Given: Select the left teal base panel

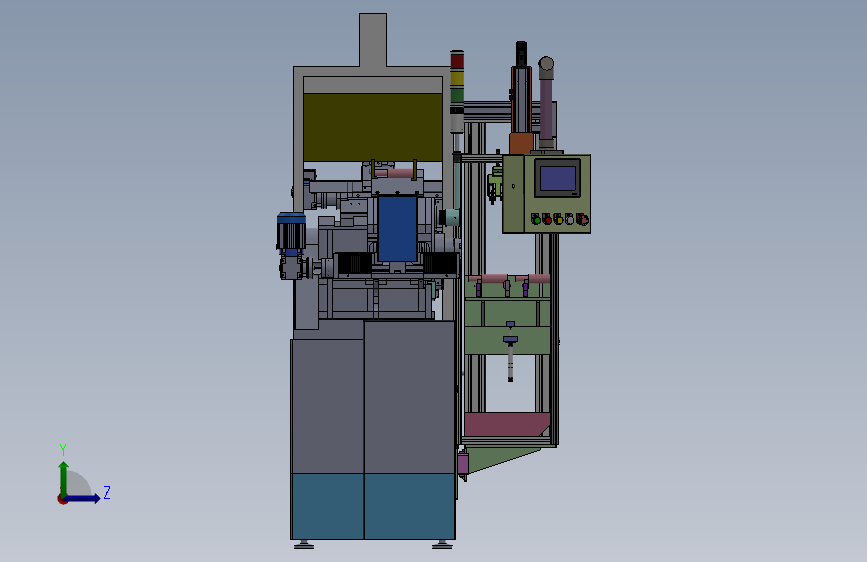Looking at the screenshot, I should coord(327,506).
